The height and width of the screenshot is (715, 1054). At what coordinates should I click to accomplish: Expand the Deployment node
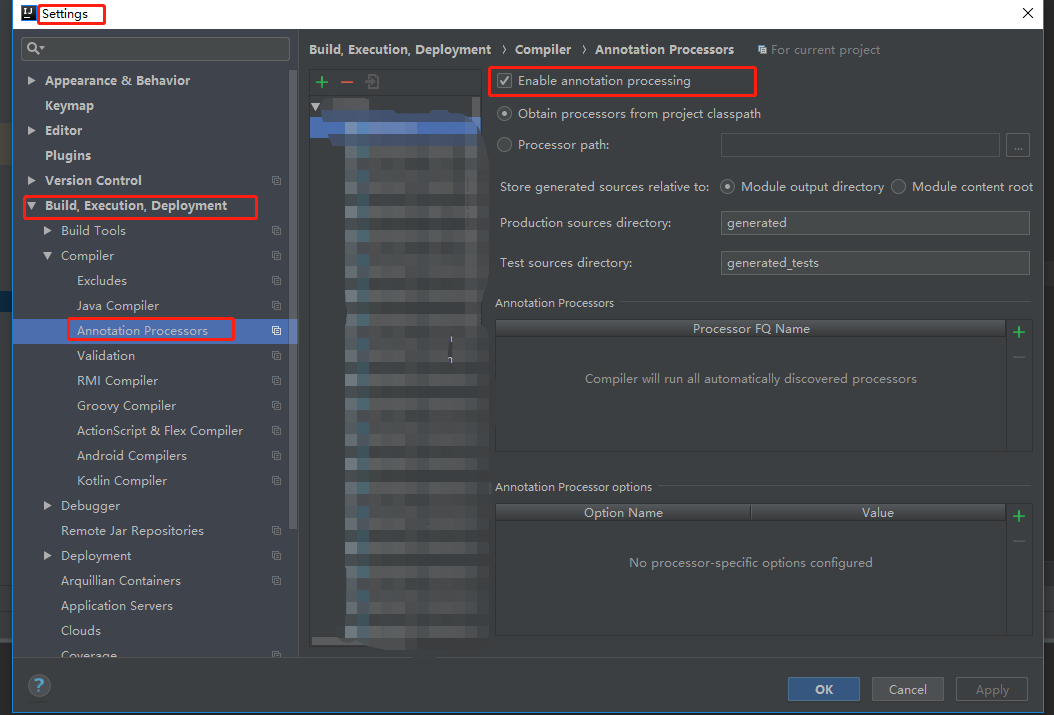point(47,556)
